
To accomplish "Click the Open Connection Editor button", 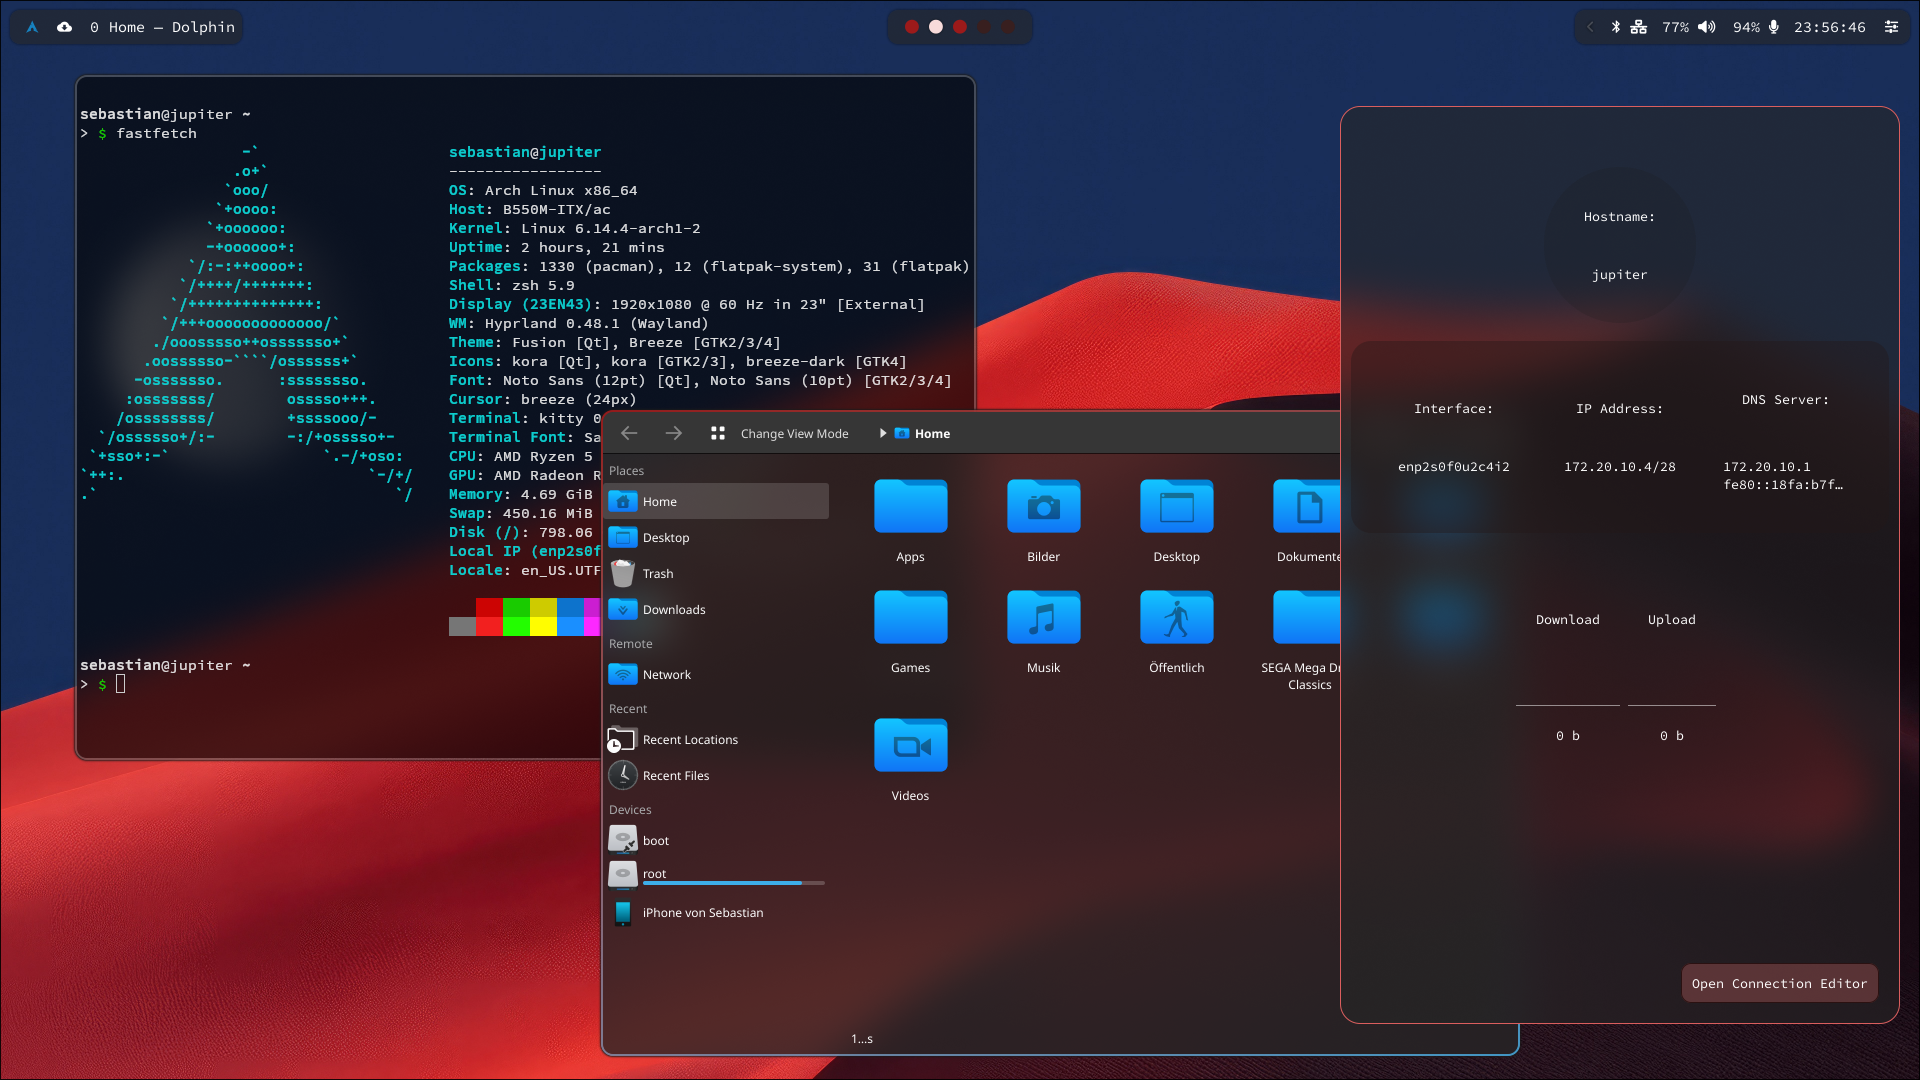I will click(x=1779, y=983).
